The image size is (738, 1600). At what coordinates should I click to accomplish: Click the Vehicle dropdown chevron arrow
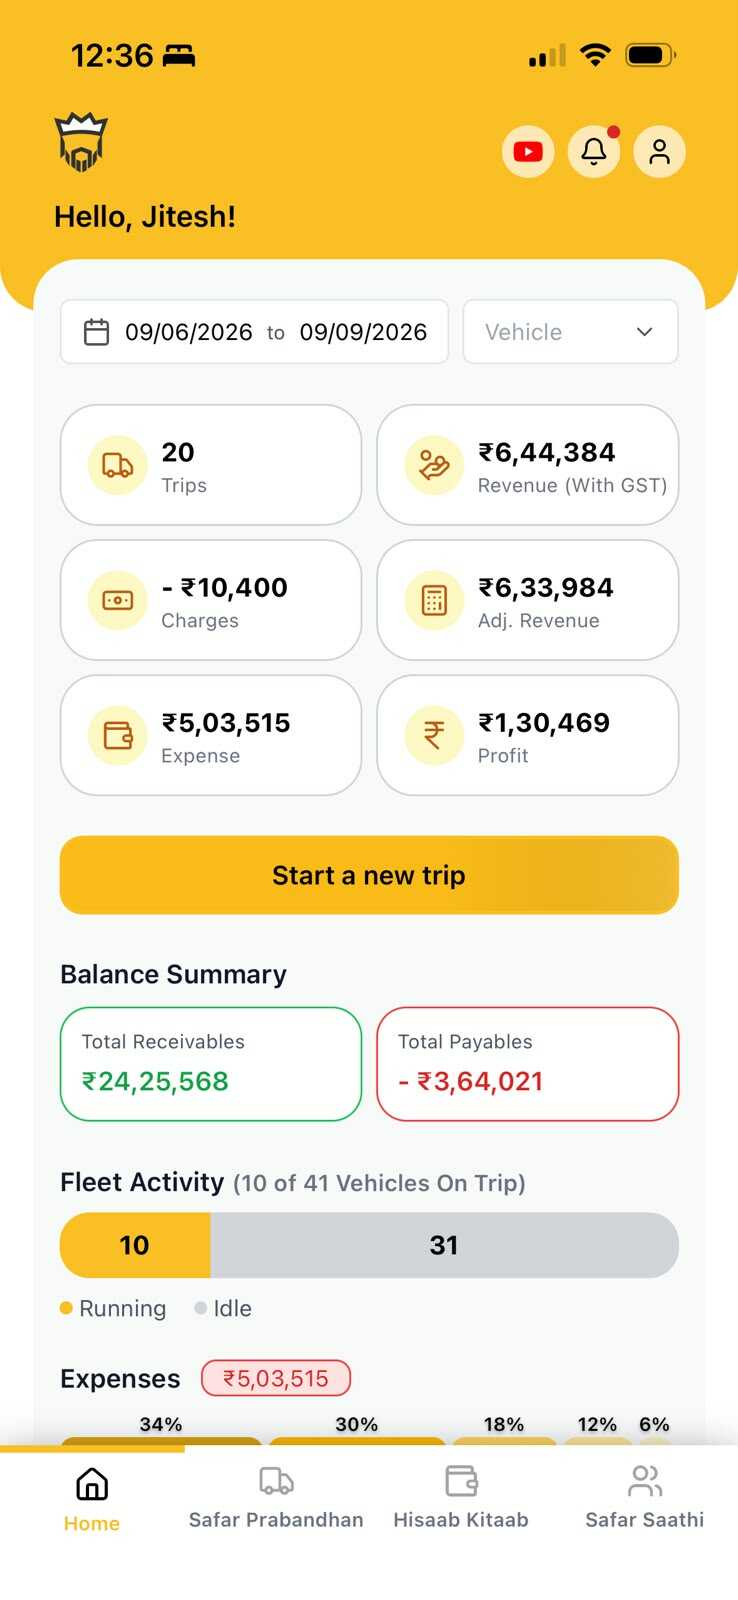click(x=645, y=332)
